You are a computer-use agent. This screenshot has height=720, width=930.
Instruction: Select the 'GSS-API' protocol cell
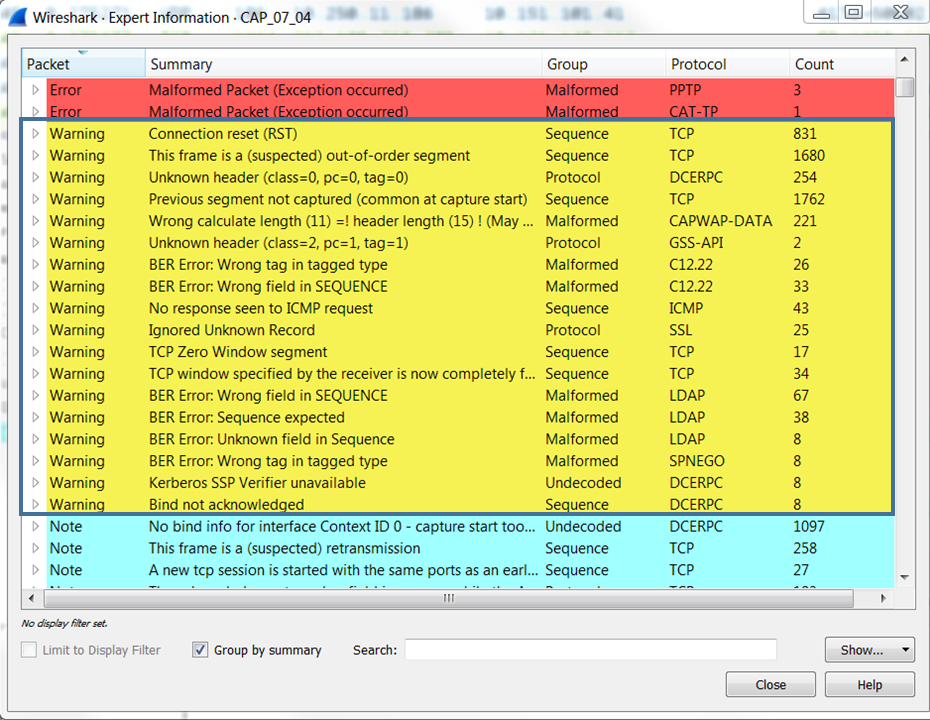(696, 243)
